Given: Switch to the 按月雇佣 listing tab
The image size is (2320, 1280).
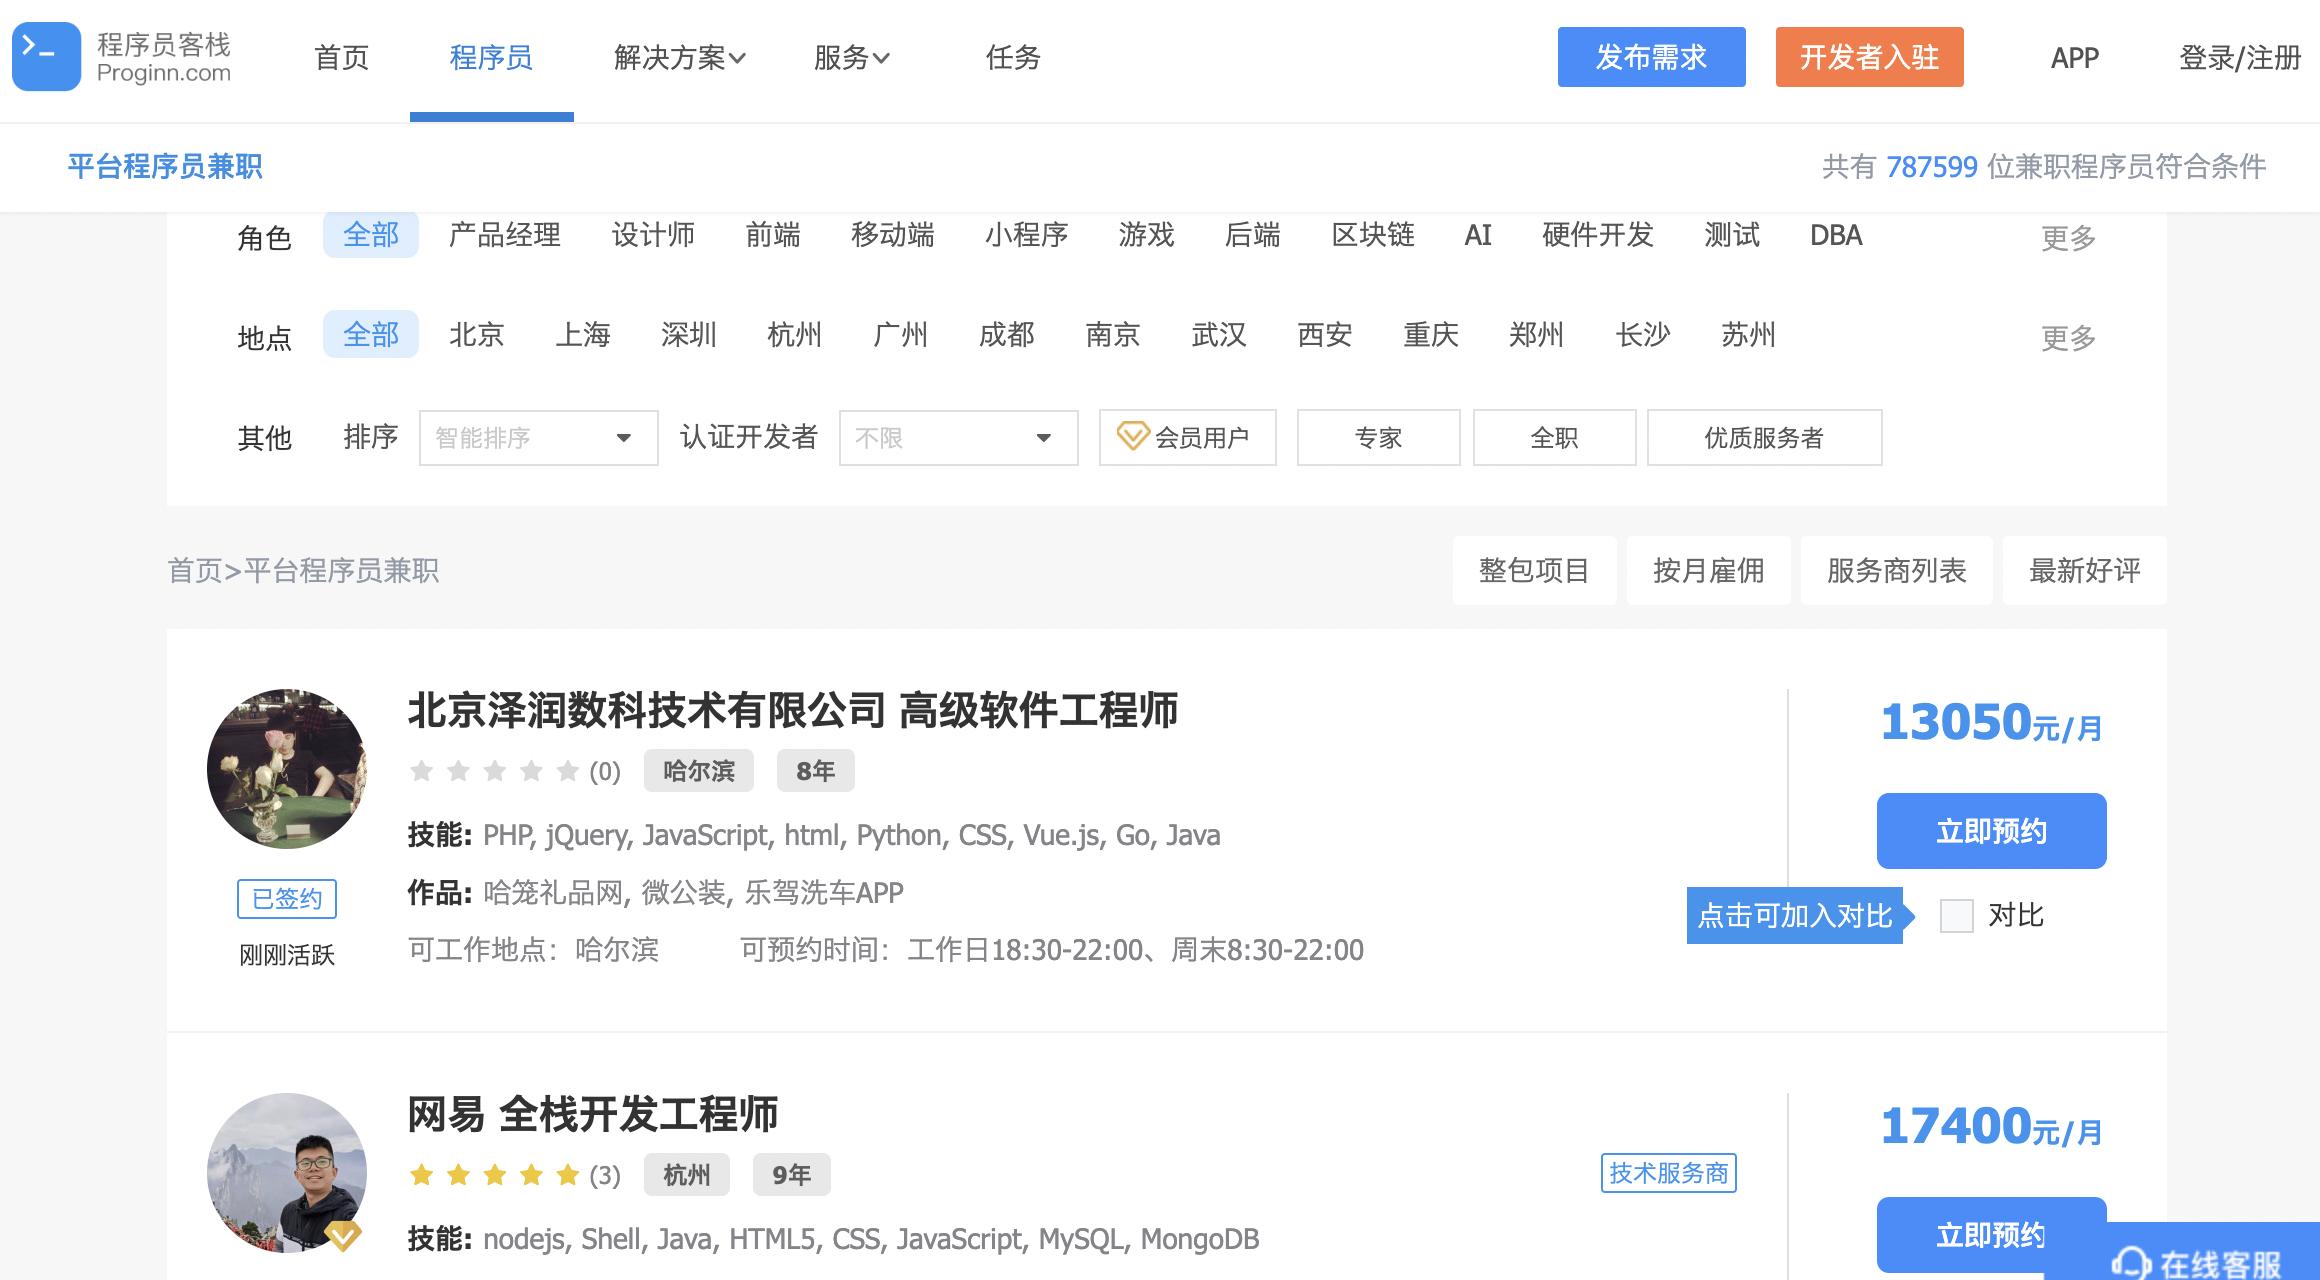Looking at the screenshot, I should click(1708, 570).
